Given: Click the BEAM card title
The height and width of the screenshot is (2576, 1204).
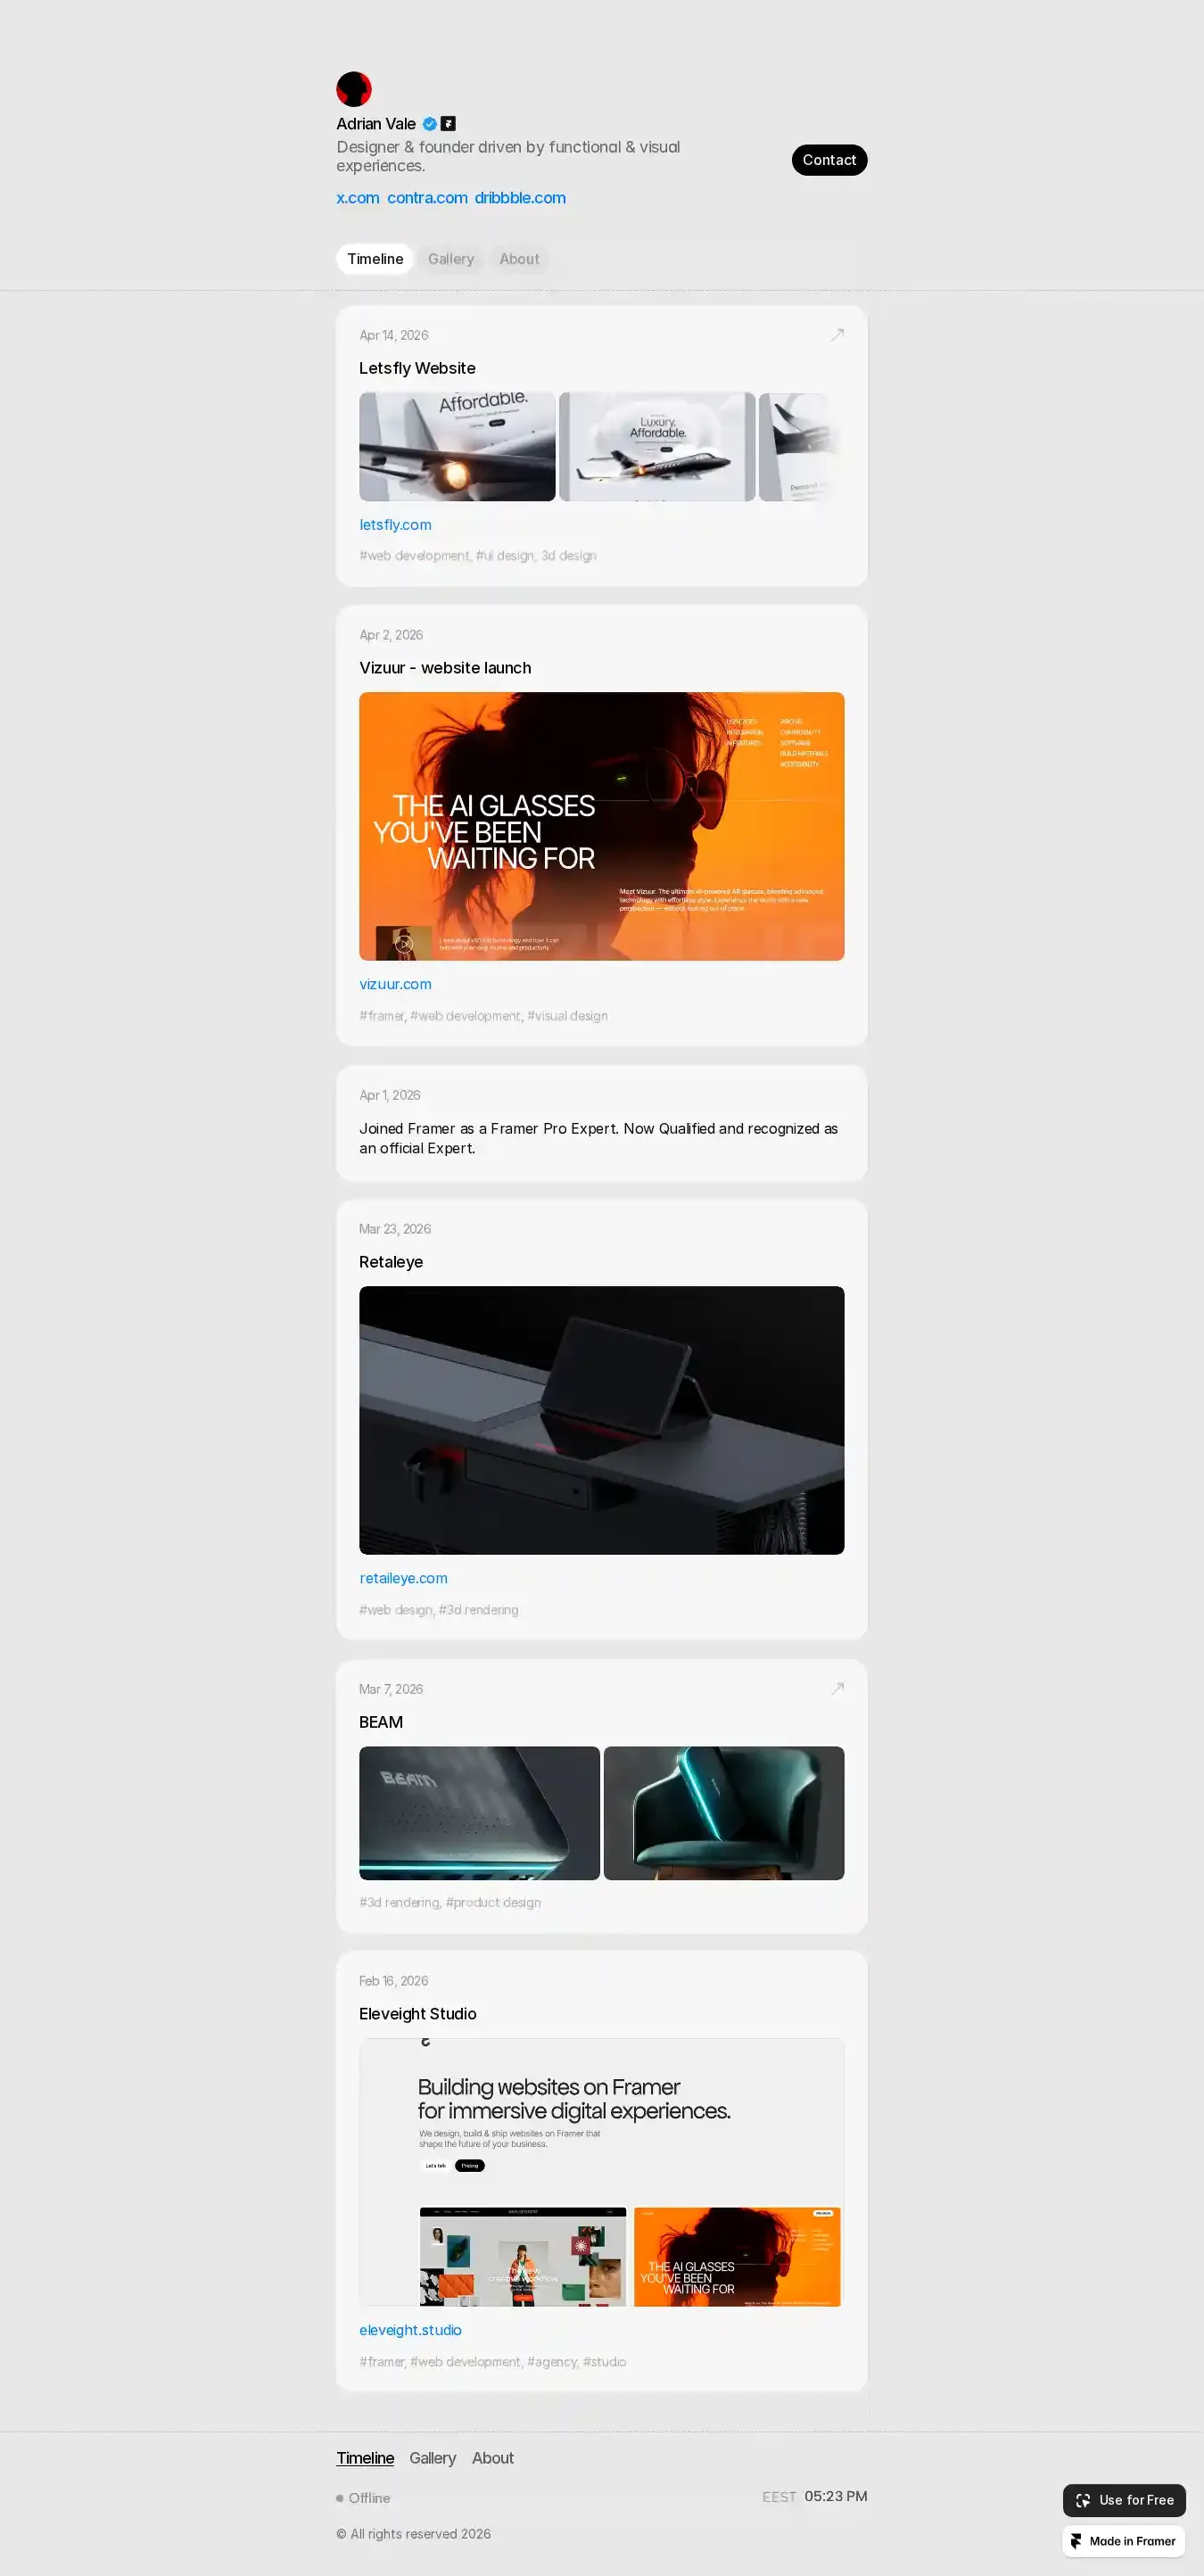Looking at the screenshot, I should click(381, 1722).
